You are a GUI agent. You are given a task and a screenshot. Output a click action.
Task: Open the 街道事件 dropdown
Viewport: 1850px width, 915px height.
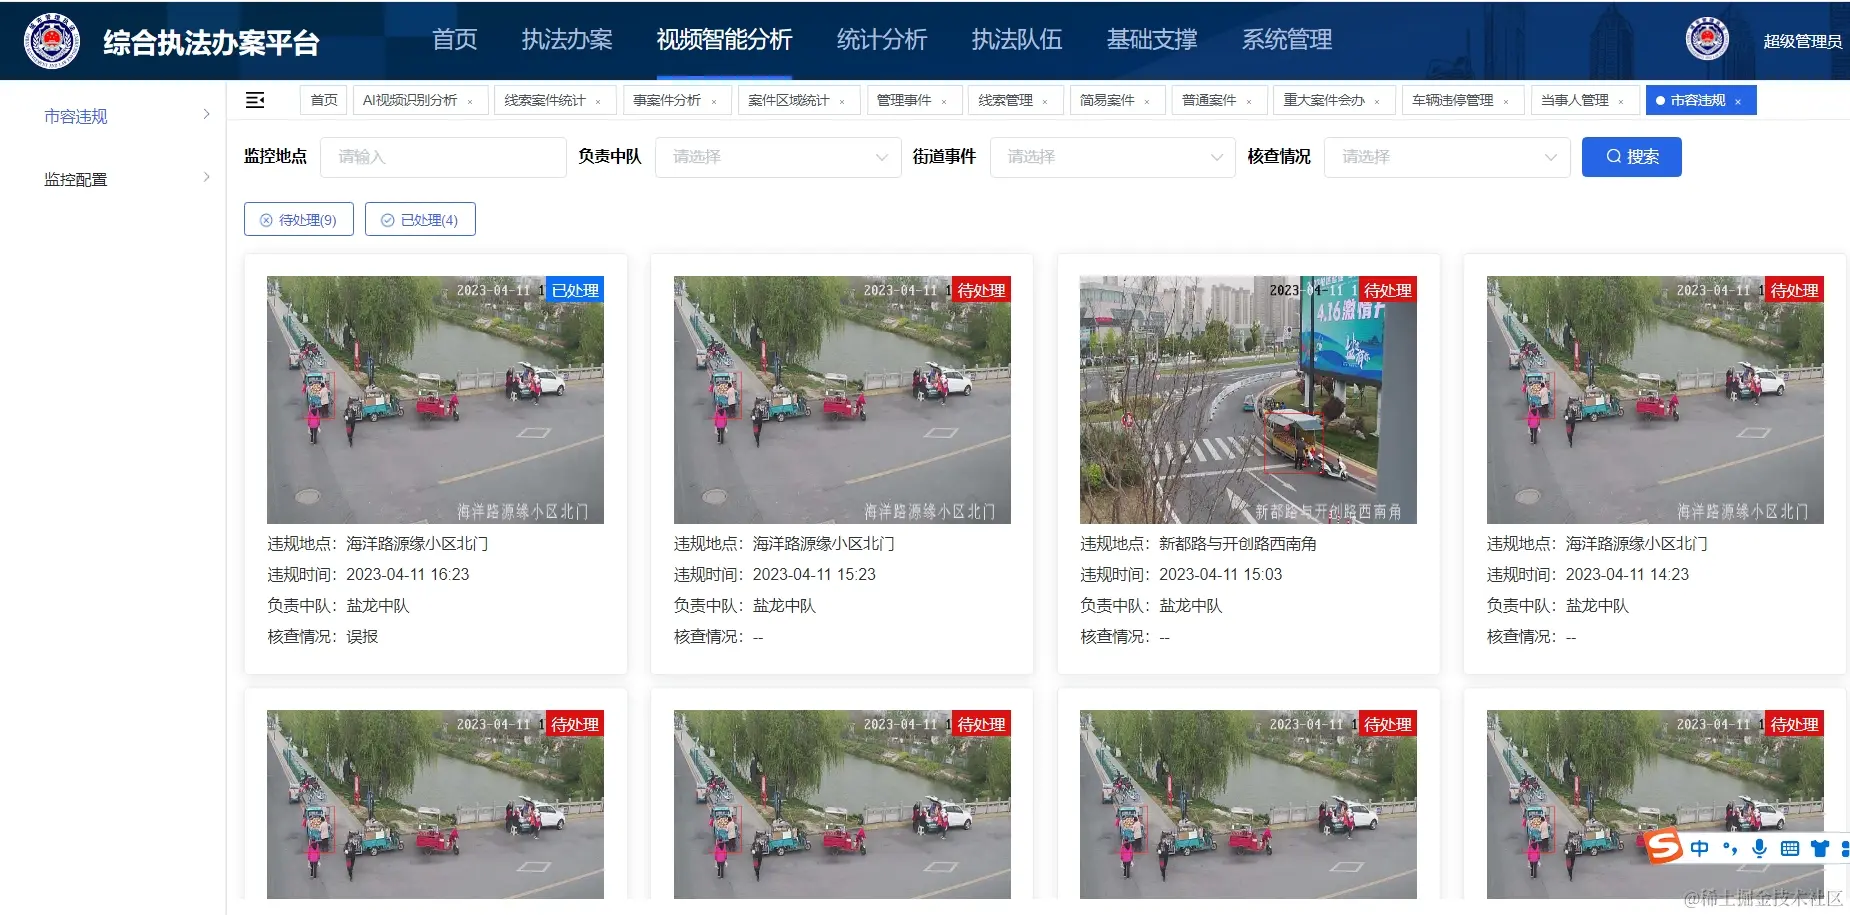[1113, 157]
